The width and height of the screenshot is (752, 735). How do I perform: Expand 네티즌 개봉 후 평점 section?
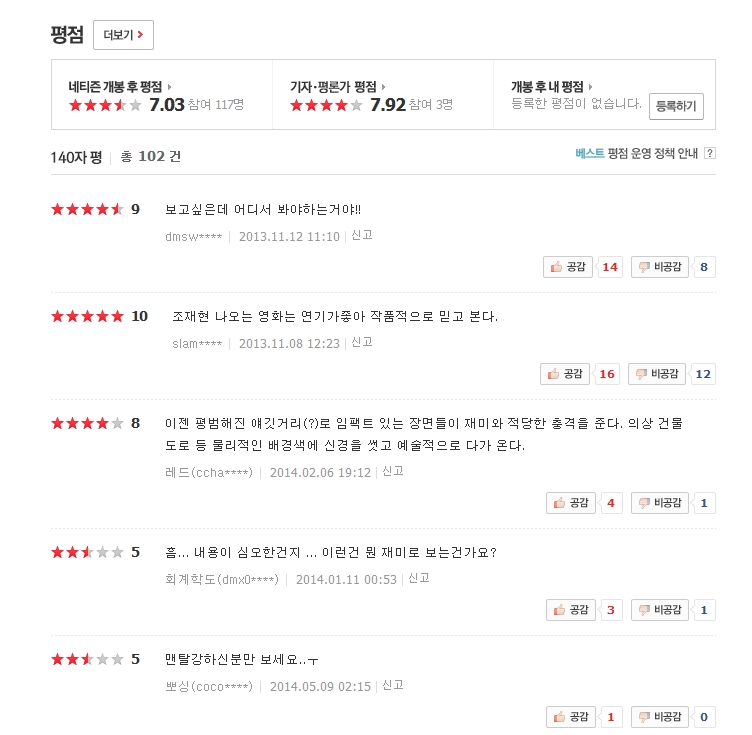[x=120, y=87]
